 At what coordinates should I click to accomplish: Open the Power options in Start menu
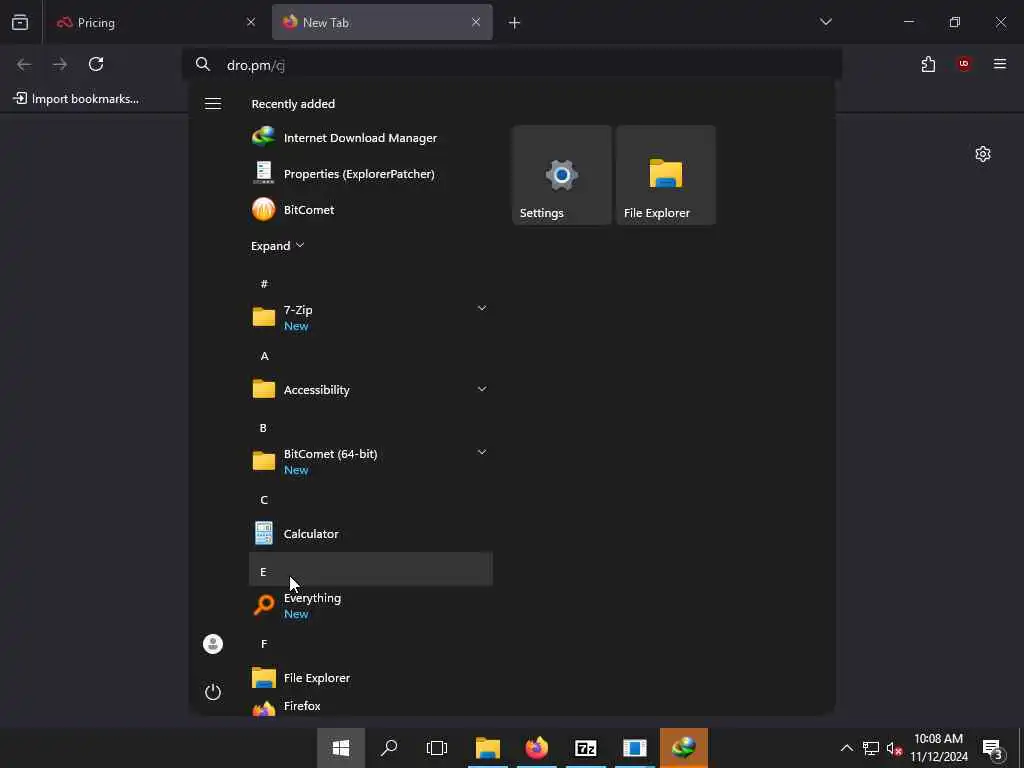click(213, 692)
